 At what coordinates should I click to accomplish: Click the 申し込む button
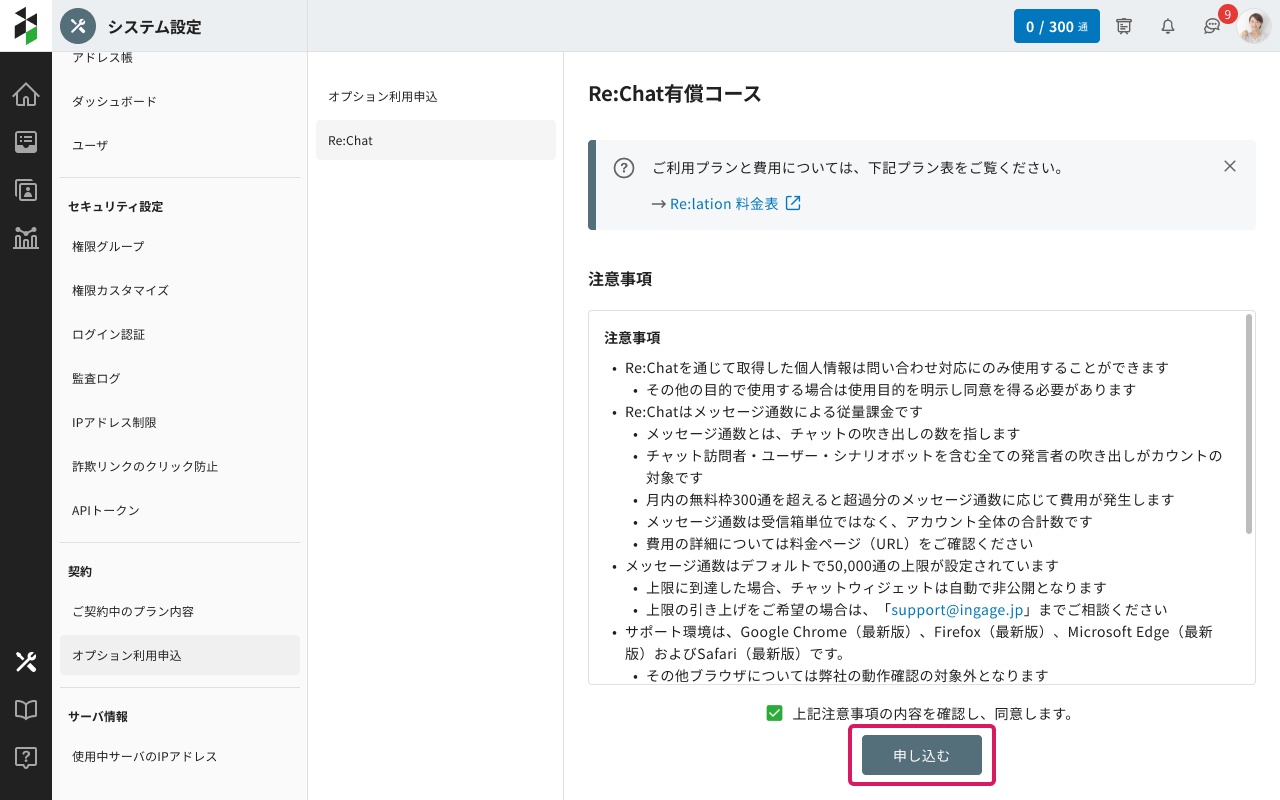(x=922, y=755)
